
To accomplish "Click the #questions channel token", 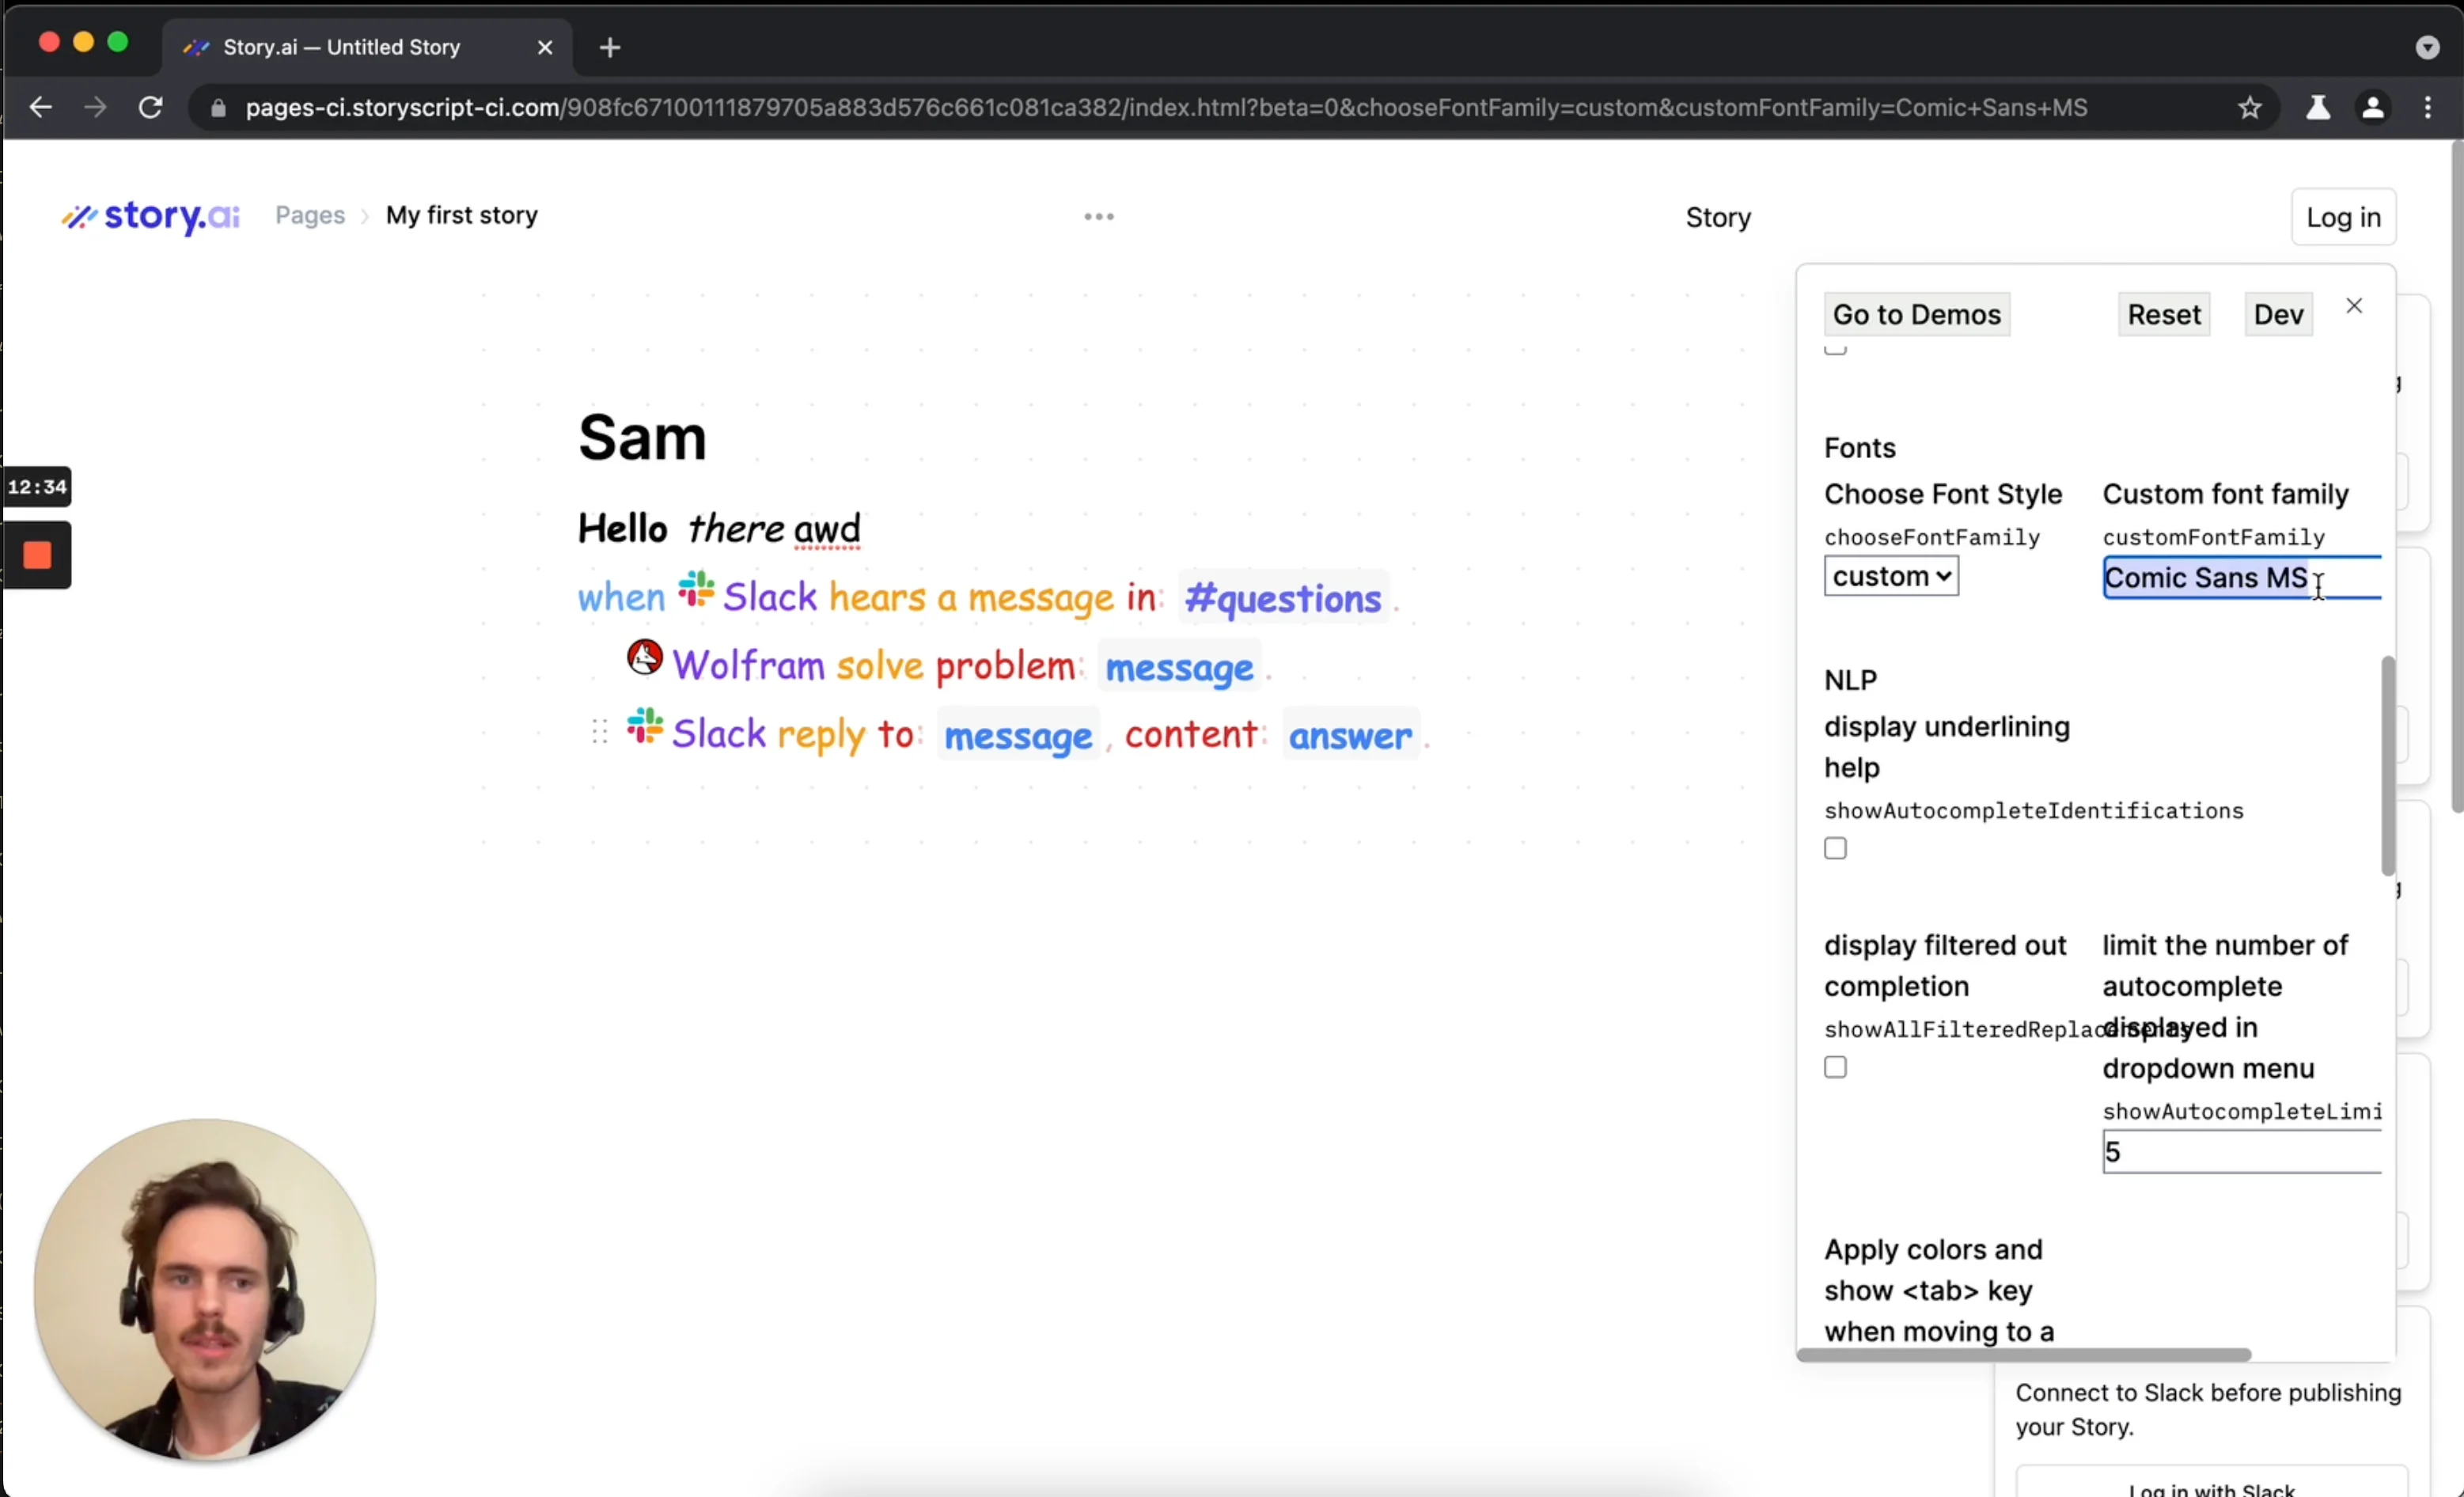I will coord(1283,599).
